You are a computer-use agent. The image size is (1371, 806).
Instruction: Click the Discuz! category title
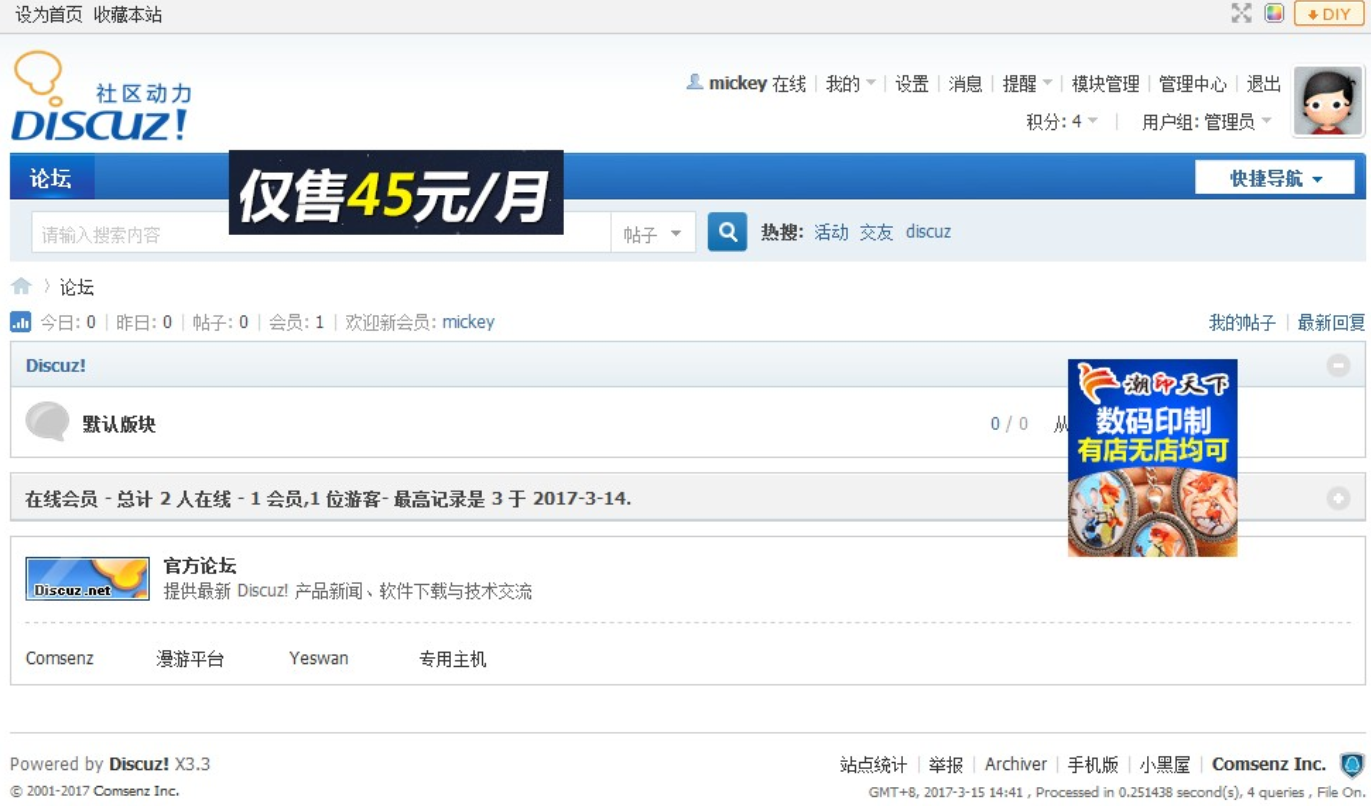coord(56,366)
